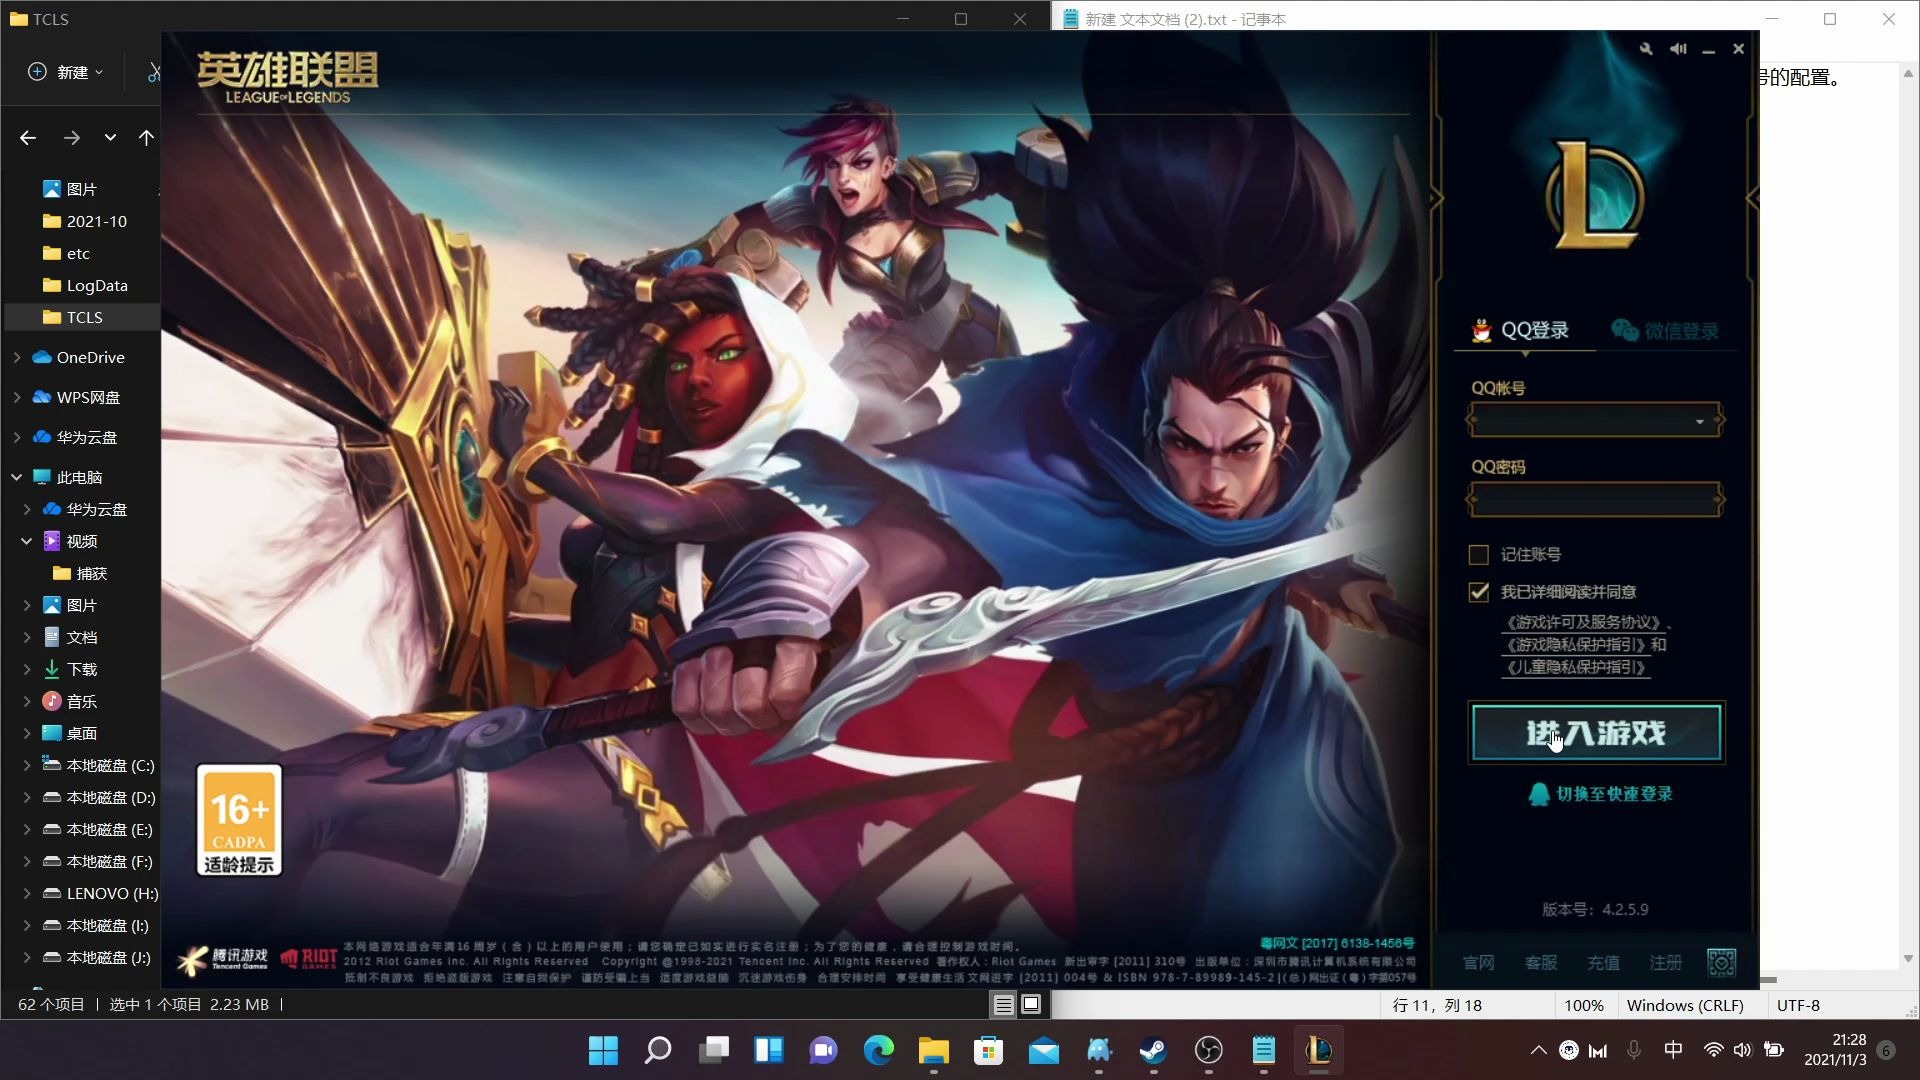This screenshot has height=1080, width=1920.
Task: Open the launcher settings wrench icon
Action: point(1645,48)
